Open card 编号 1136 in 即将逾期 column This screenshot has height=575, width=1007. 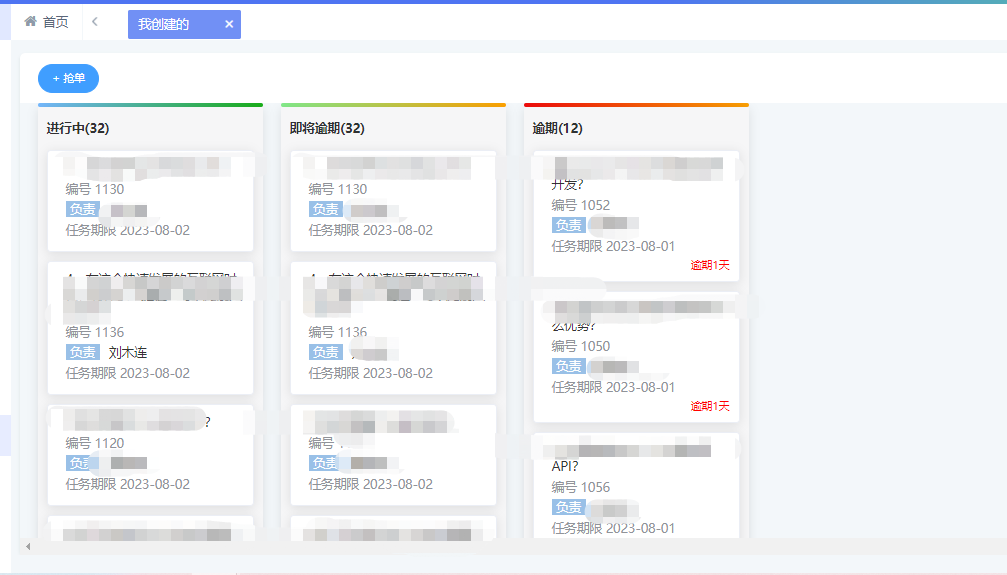click(393, 328)
